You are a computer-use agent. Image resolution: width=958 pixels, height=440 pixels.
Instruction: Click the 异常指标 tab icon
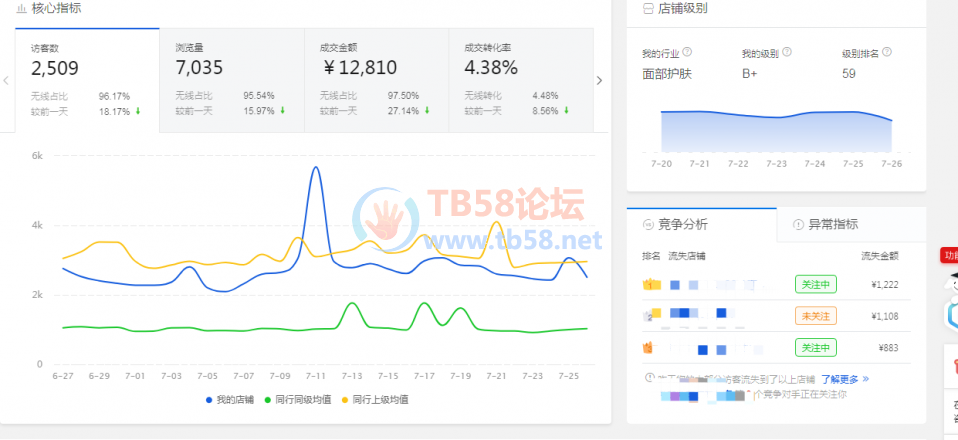pos(798,224)
